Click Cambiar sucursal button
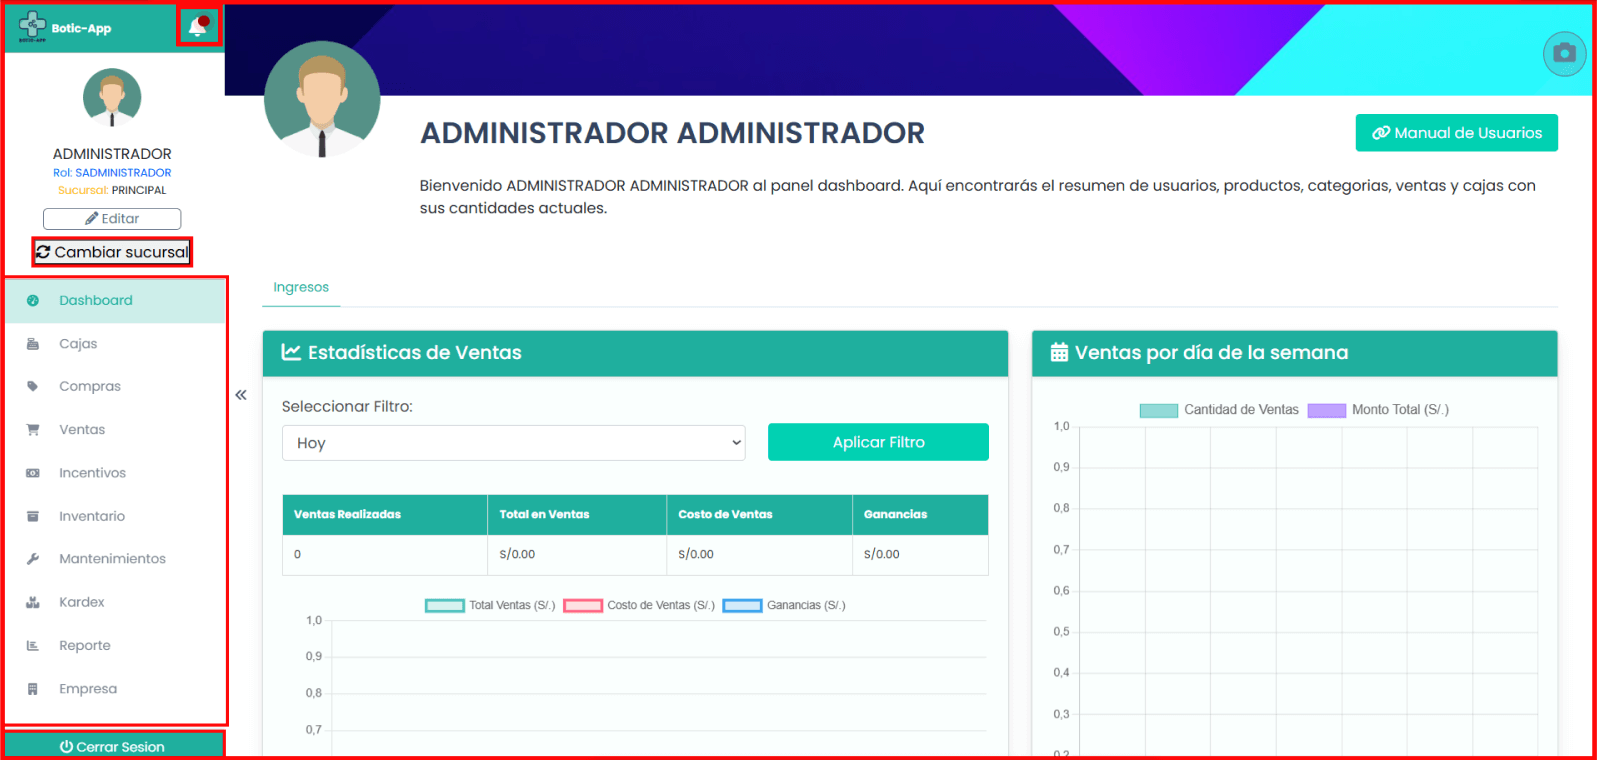 (112, 252)
